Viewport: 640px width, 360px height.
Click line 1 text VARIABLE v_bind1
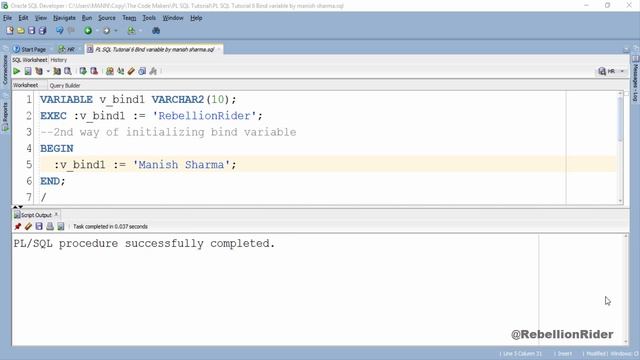(92, 100)
